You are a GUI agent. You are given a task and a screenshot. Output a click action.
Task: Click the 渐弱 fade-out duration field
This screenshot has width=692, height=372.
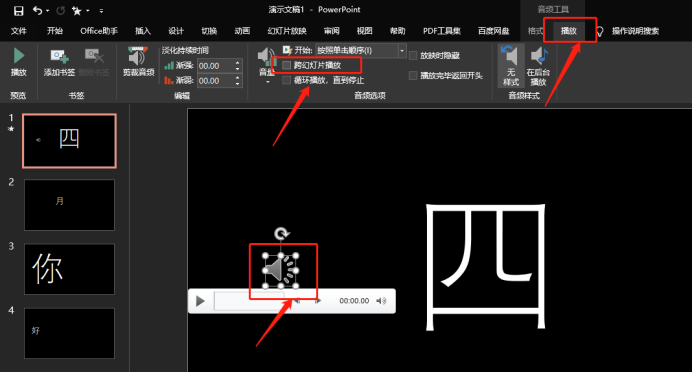click(216, 81)
